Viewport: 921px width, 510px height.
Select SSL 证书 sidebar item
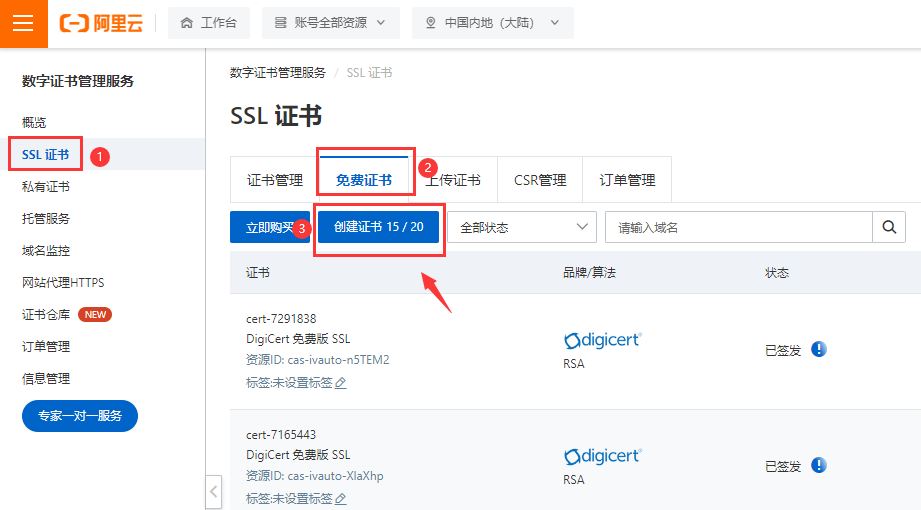point(45,155)
